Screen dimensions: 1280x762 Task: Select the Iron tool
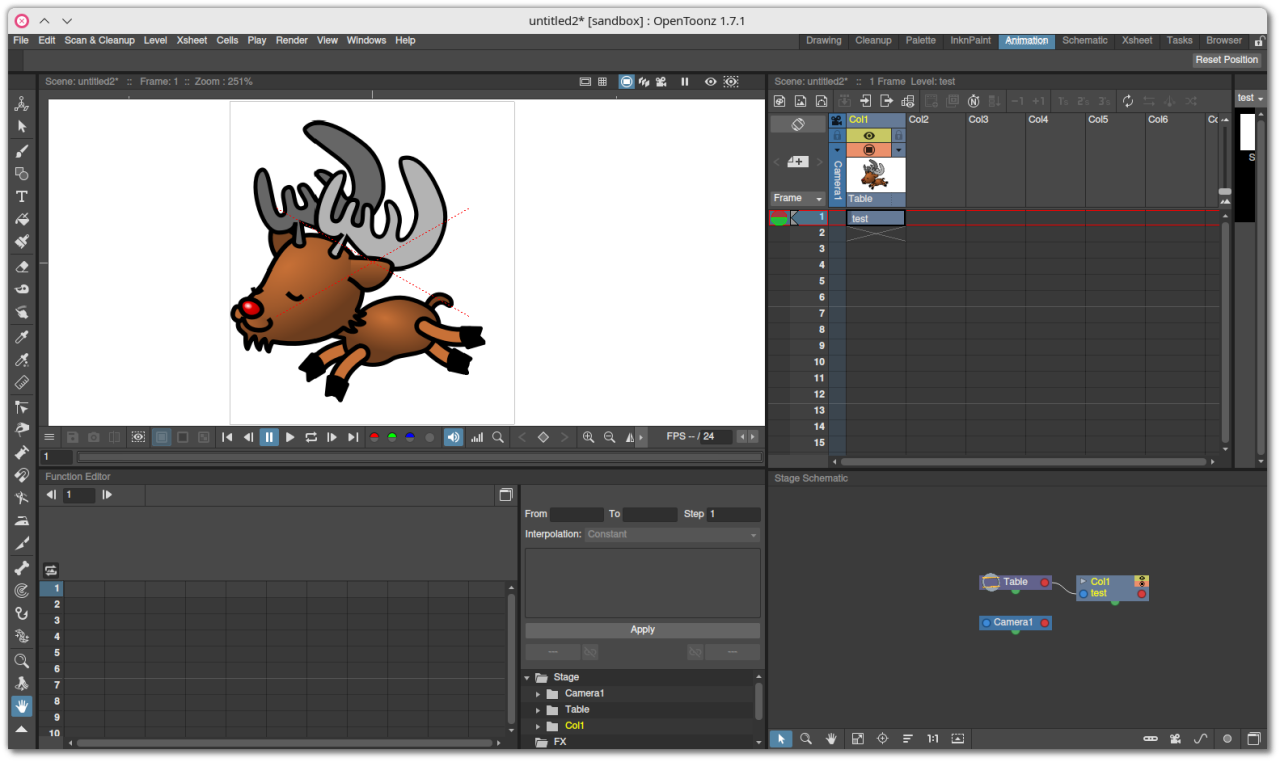(21, 521)
